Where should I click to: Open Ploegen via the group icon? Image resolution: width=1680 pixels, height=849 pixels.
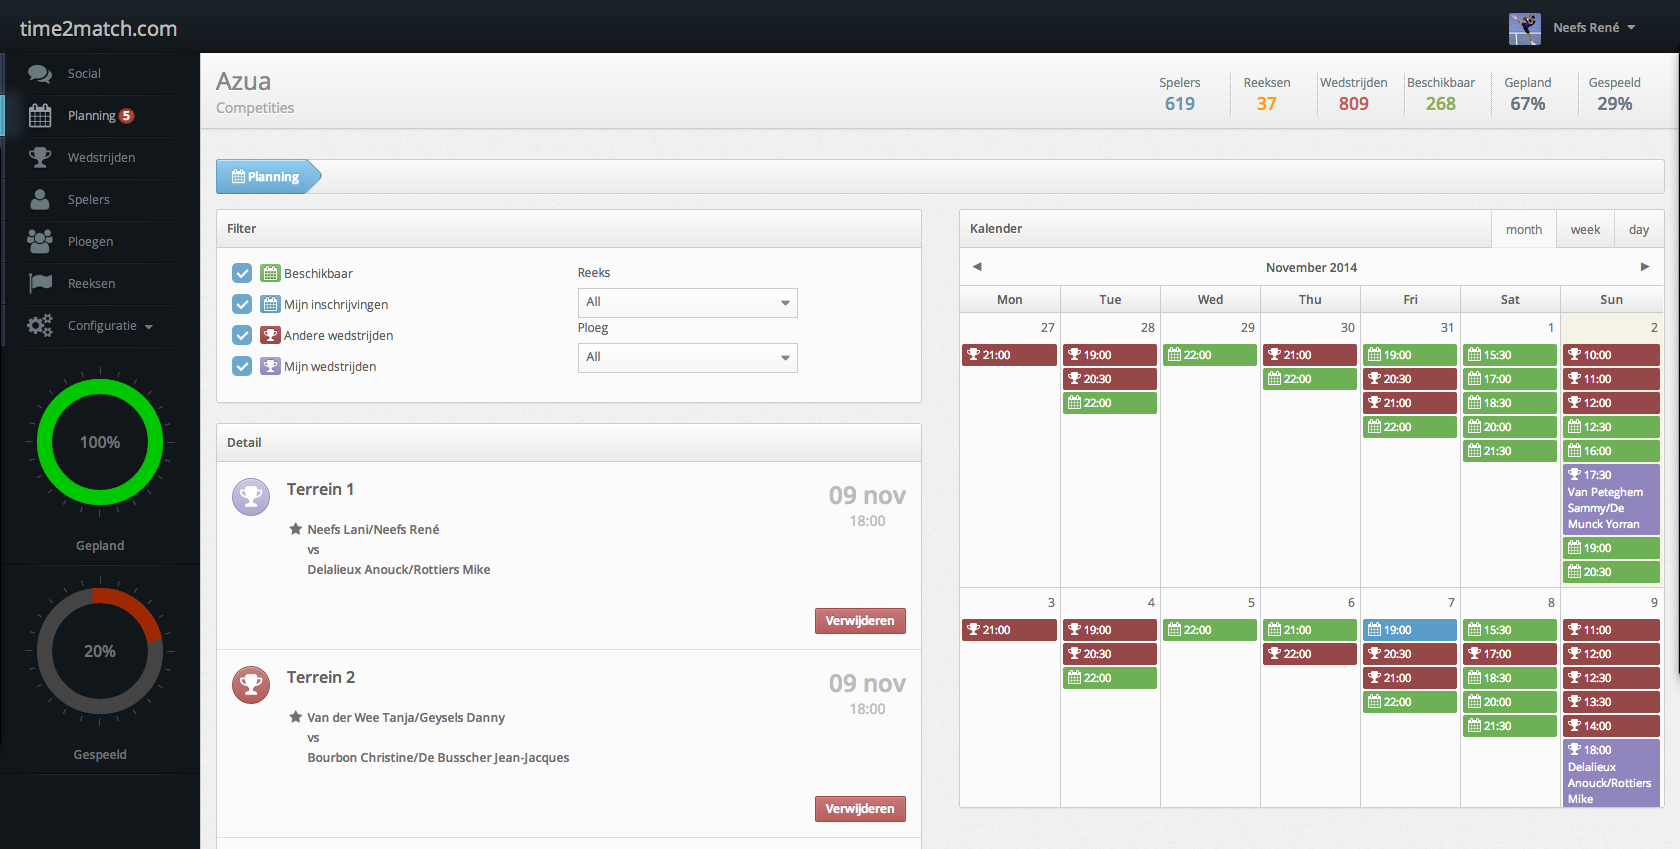40,242
